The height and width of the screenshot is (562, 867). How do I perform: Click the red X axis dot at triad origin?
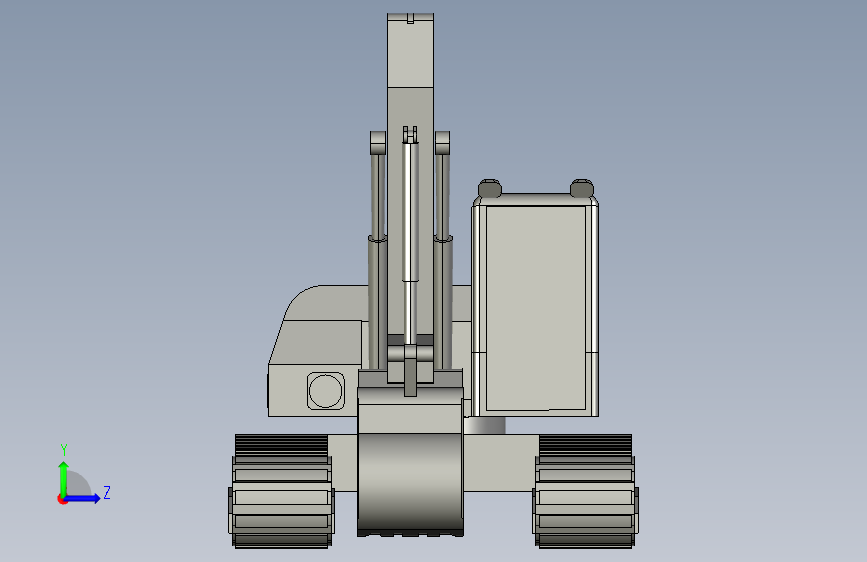click(62, 499)
